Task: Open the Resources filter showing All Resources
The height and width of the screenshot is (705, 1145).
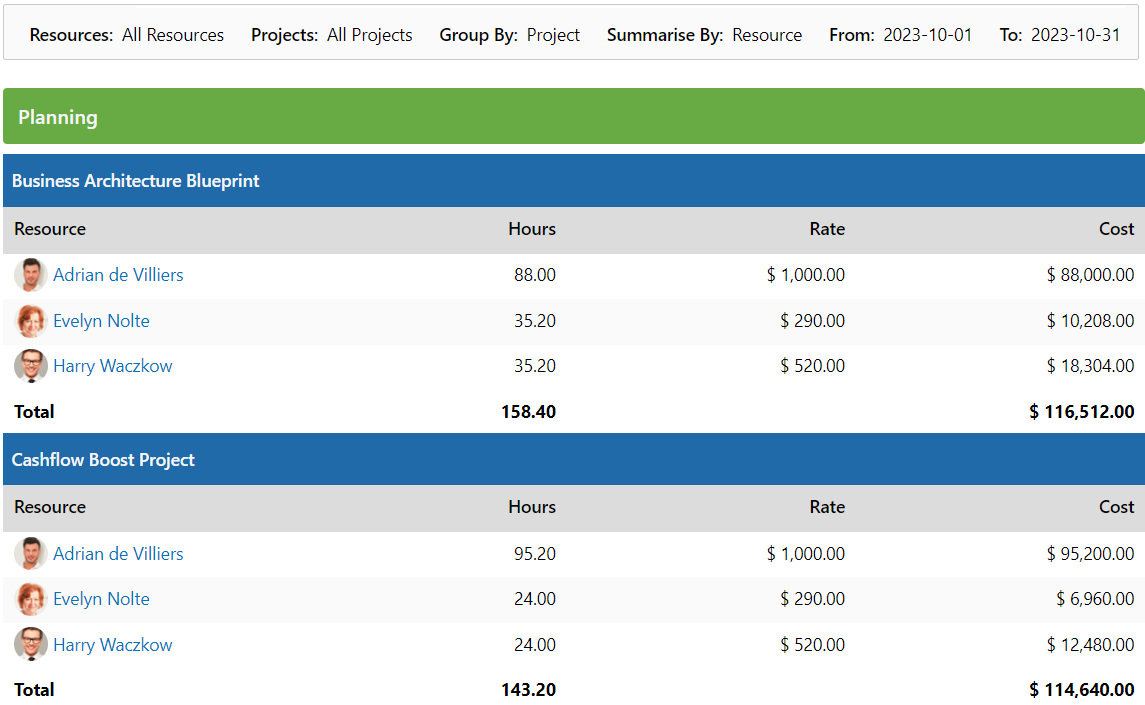Action: click(x=172, y=34)
